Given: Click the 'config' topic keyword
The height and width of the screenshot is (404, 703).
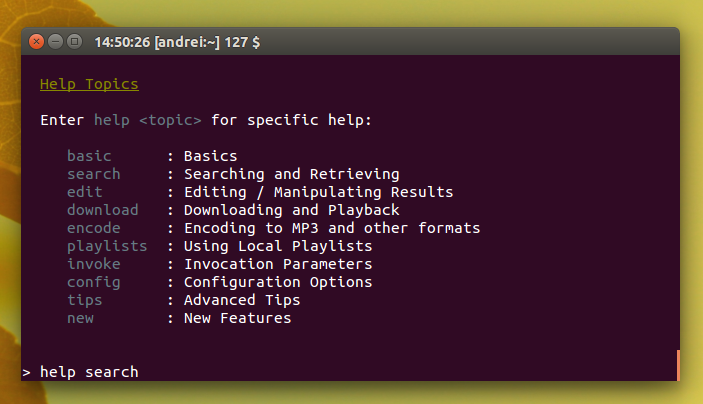Looking at the screenshot, I should pyautogui.click(x=93, y=282).
